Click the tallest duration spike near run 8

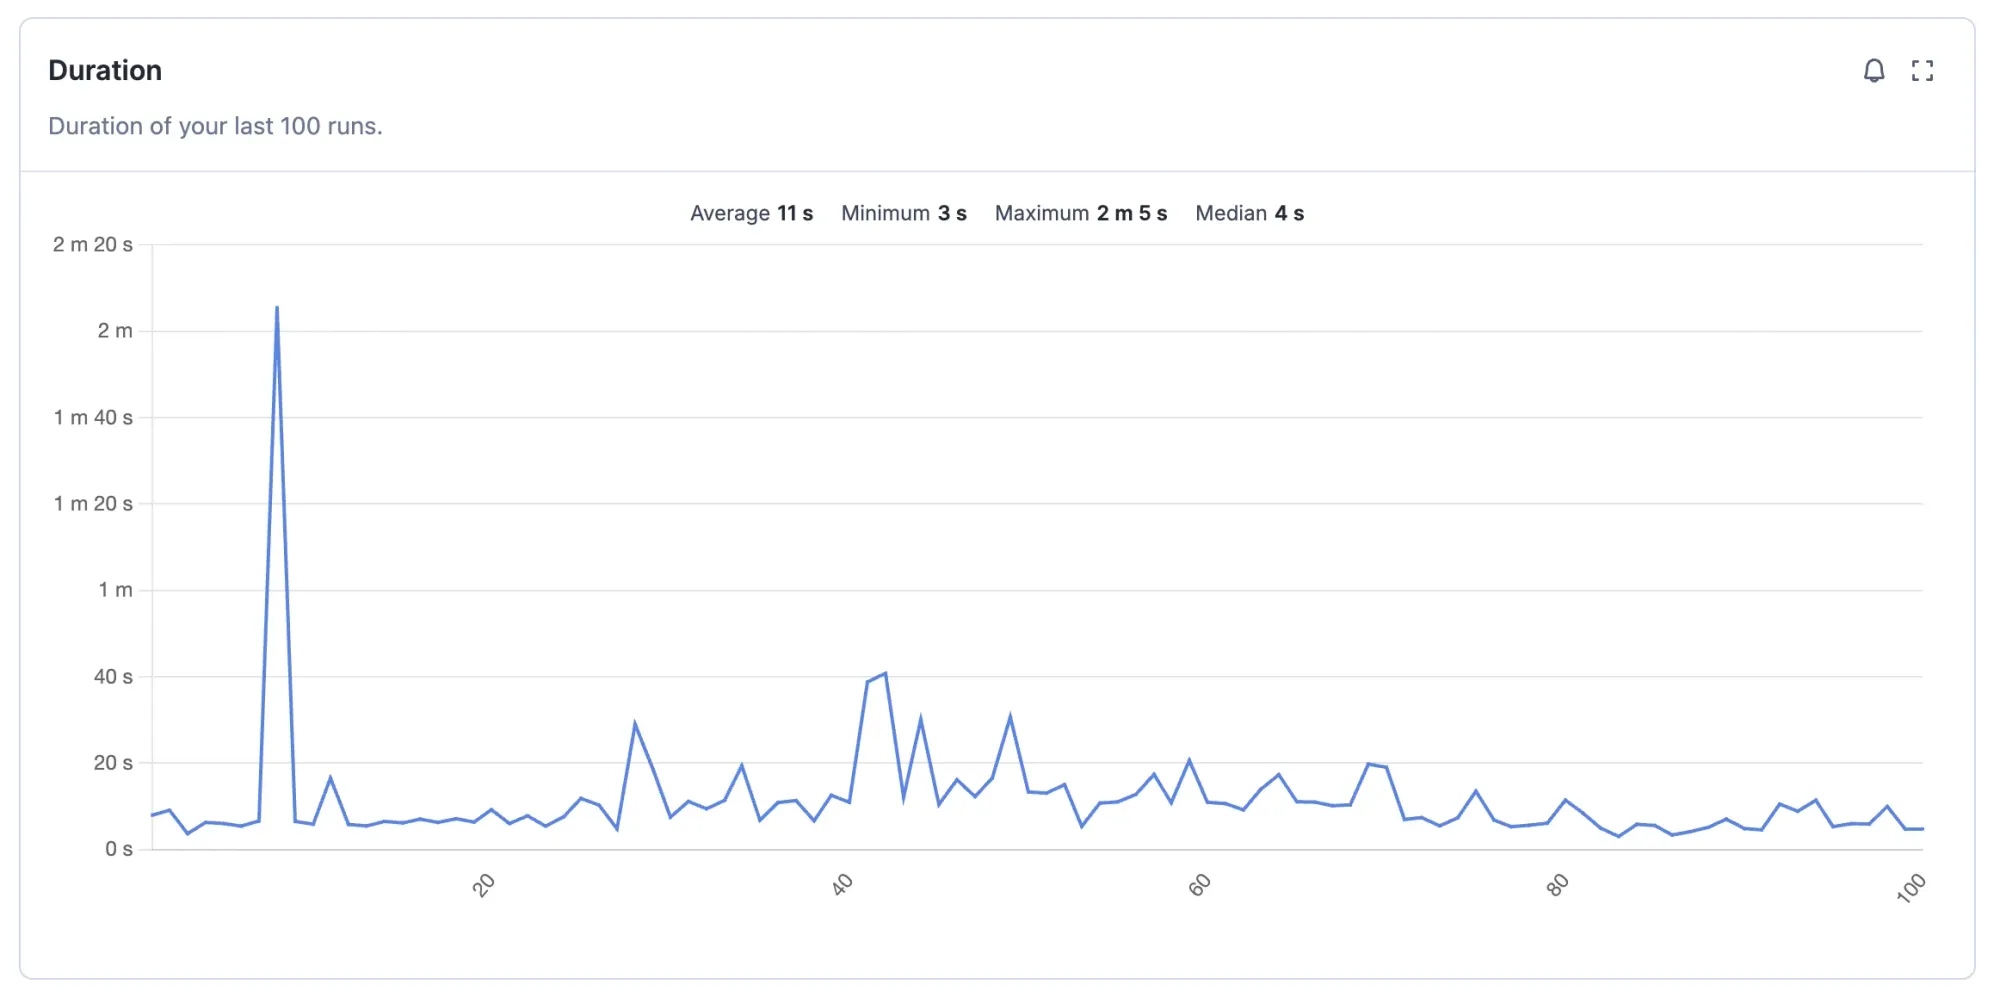[x=277, y=308]
